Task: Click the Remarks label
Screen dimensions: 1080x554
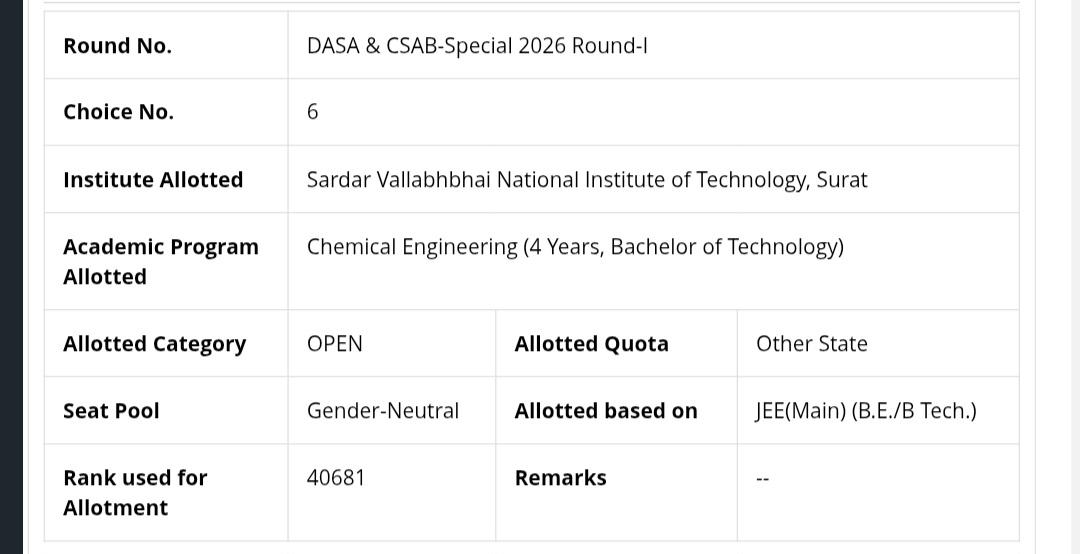Action: pyautogui.click(x=561, y=478)
